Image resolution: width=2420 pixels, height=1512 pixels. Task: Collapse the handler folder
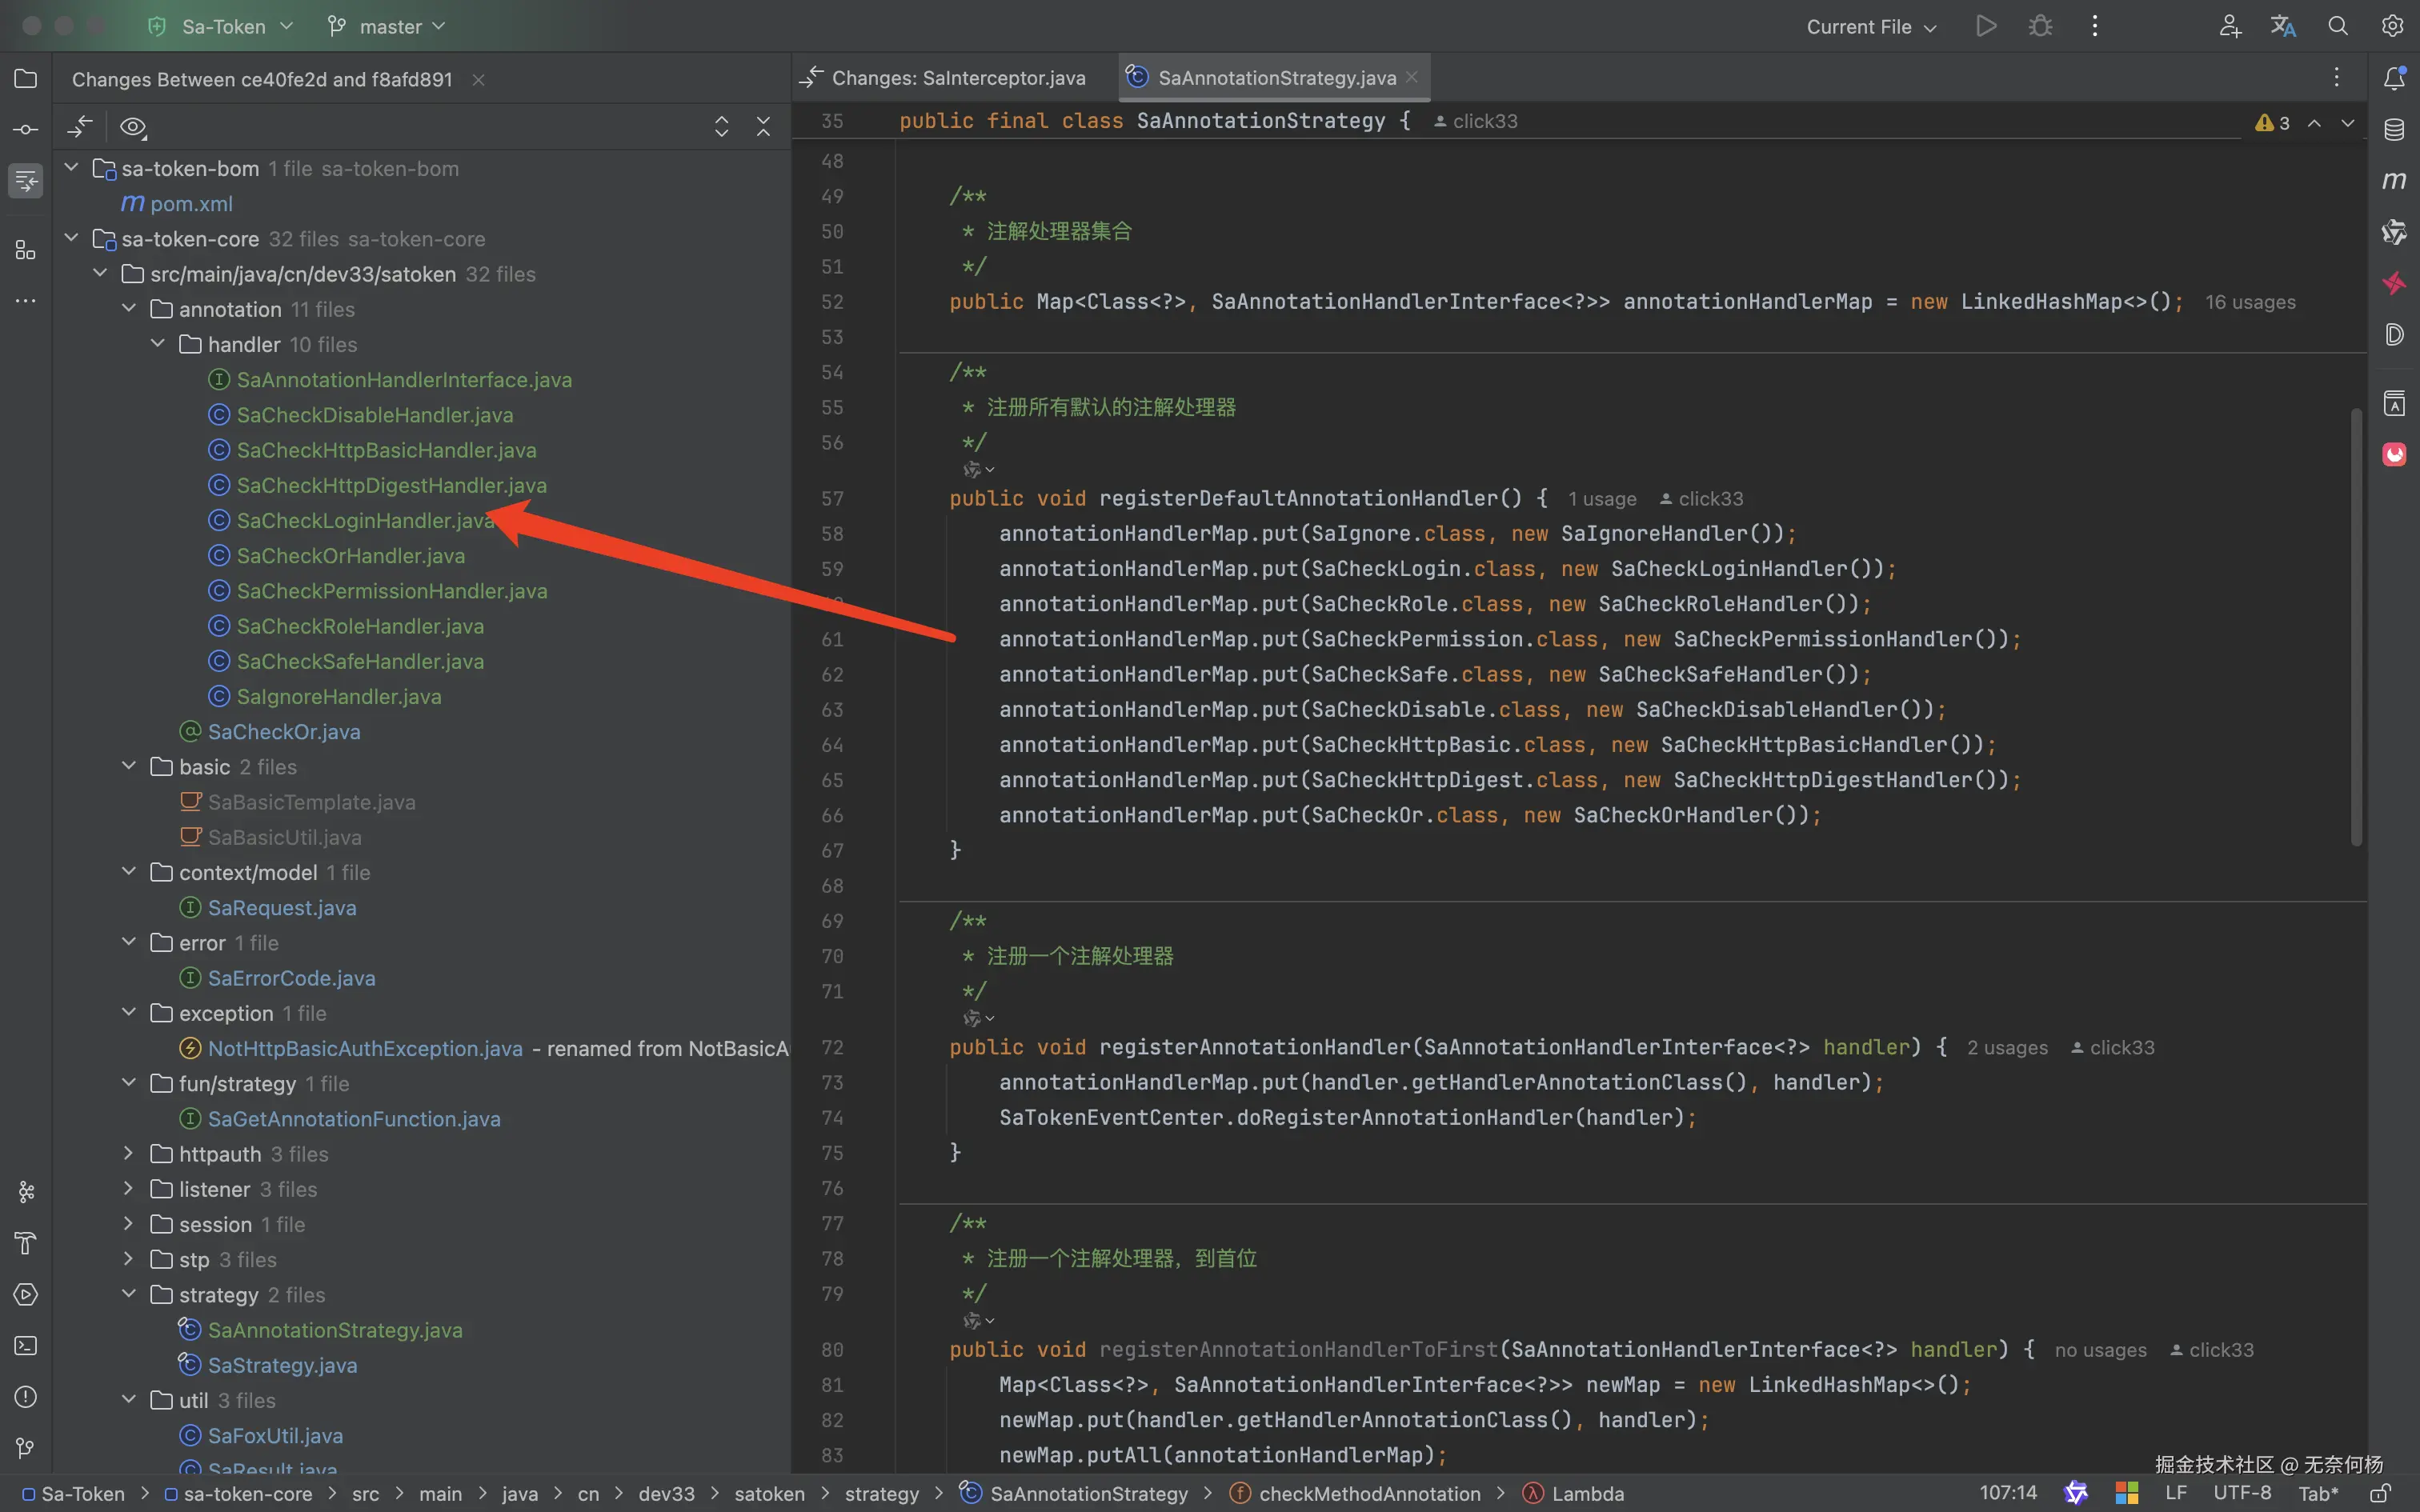click(158, 344)
